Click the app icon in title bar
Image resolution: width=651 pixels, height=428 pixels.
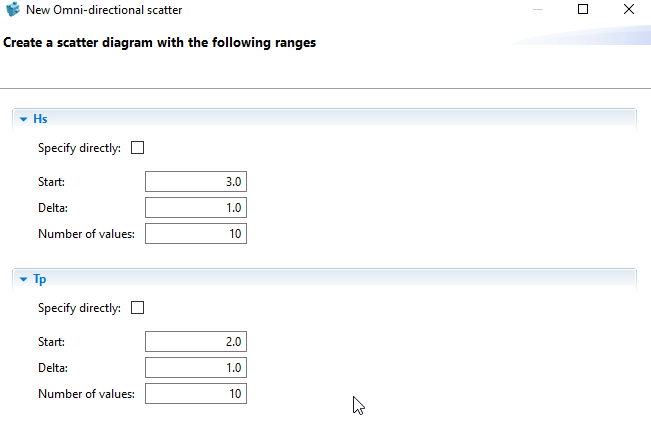point(13,10)
